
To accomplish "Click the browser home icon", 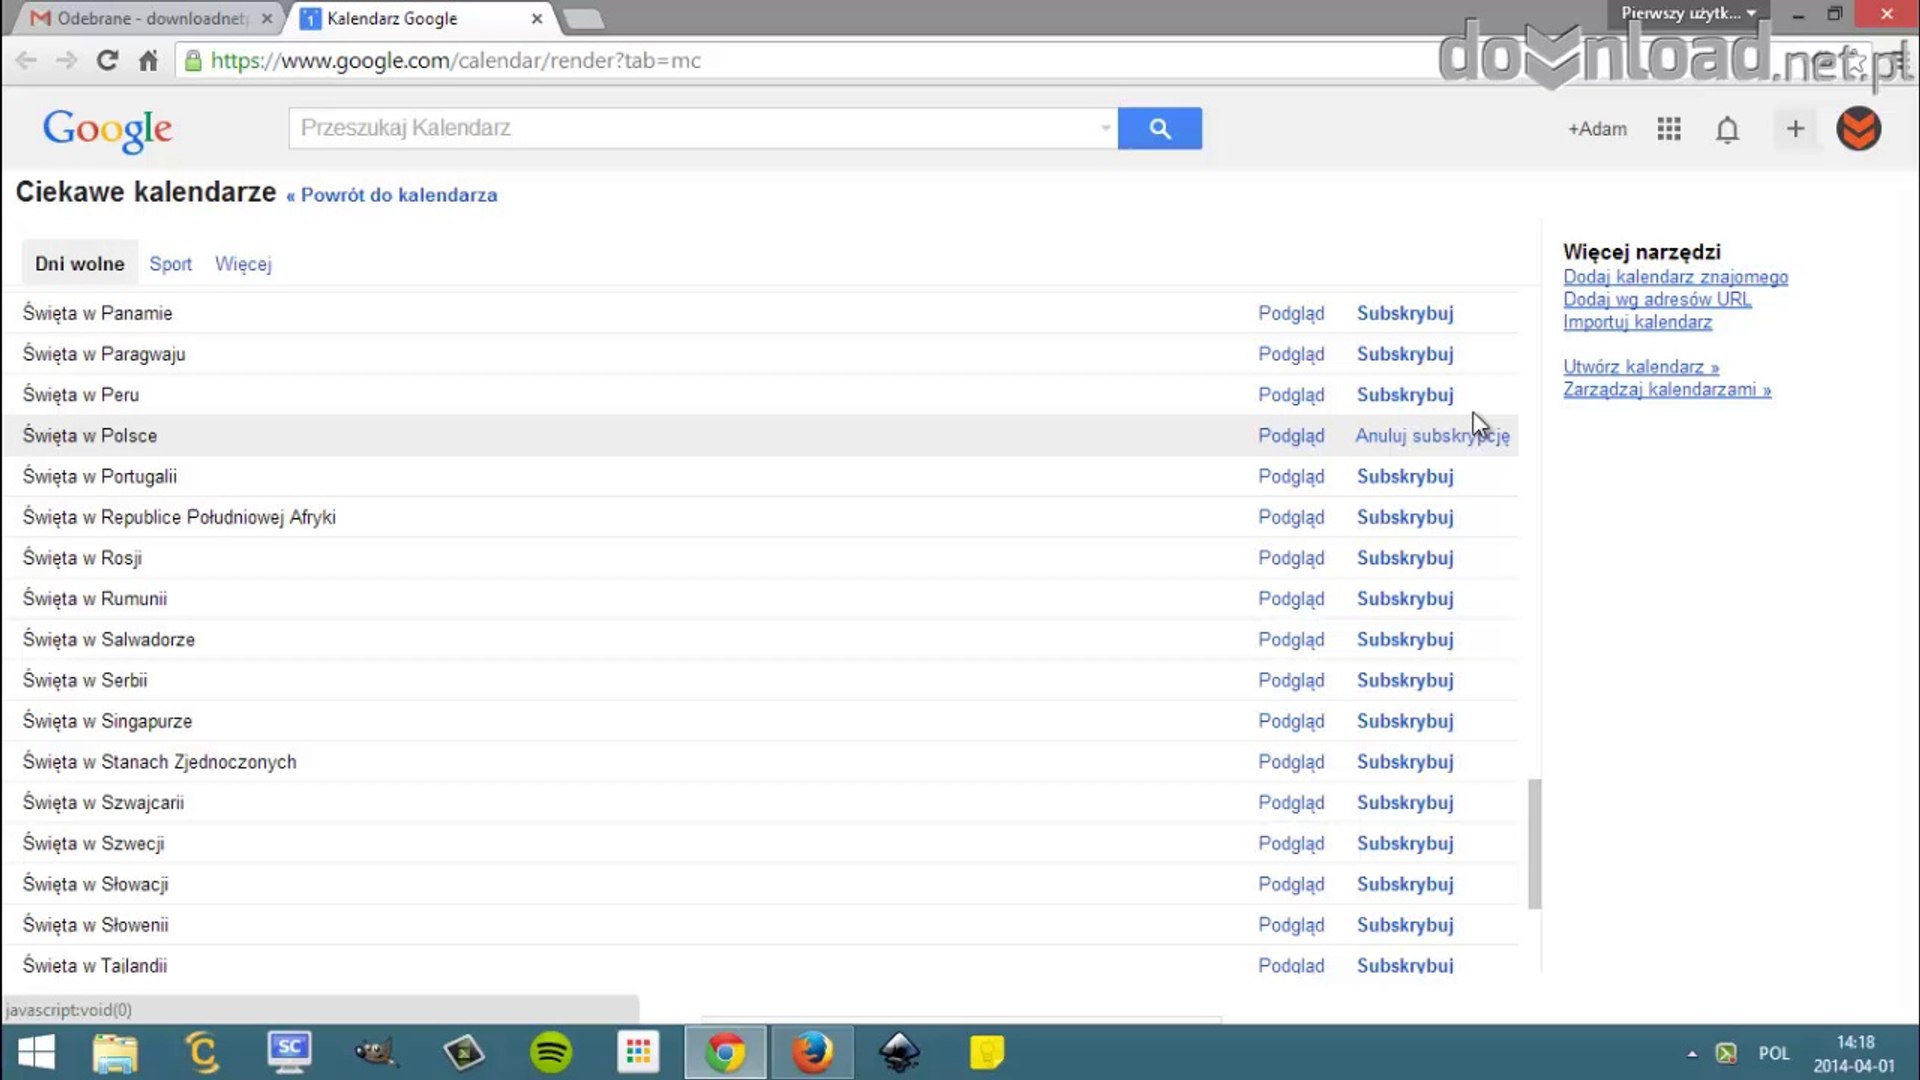I will click(148, 60).
